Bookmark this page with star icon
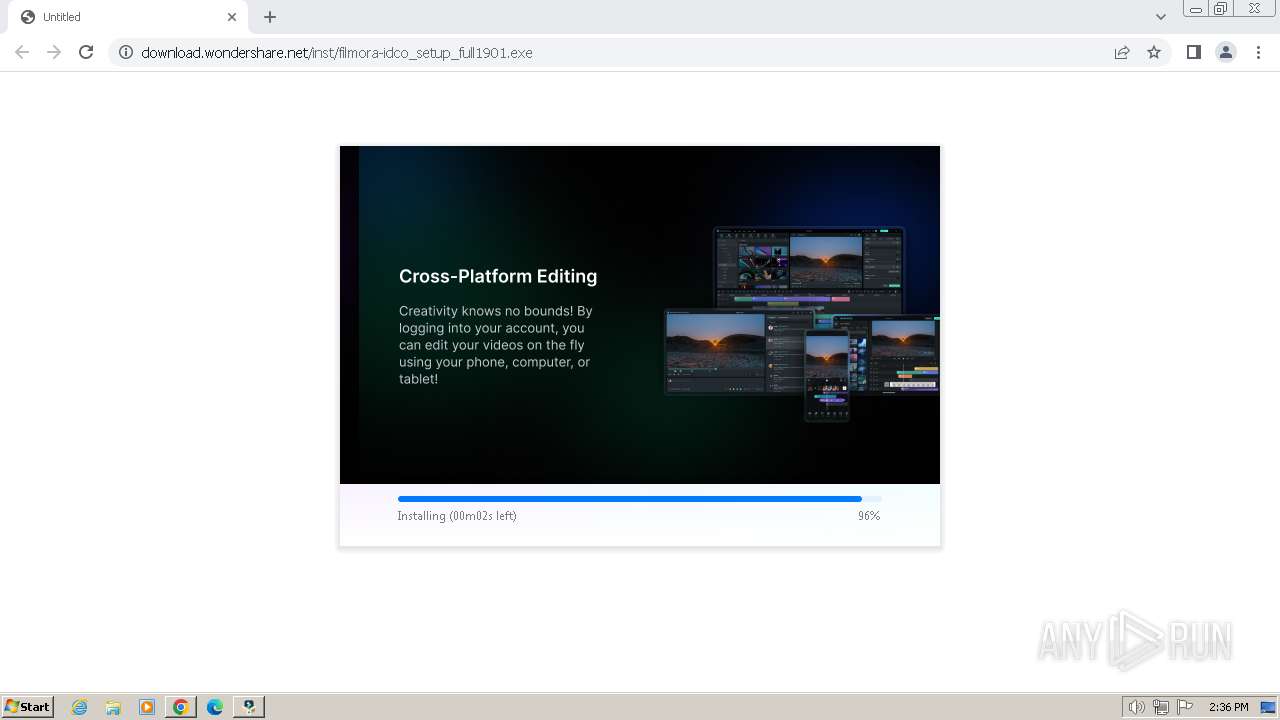Screen dimensions: 1280x720 pos(1154,52)
